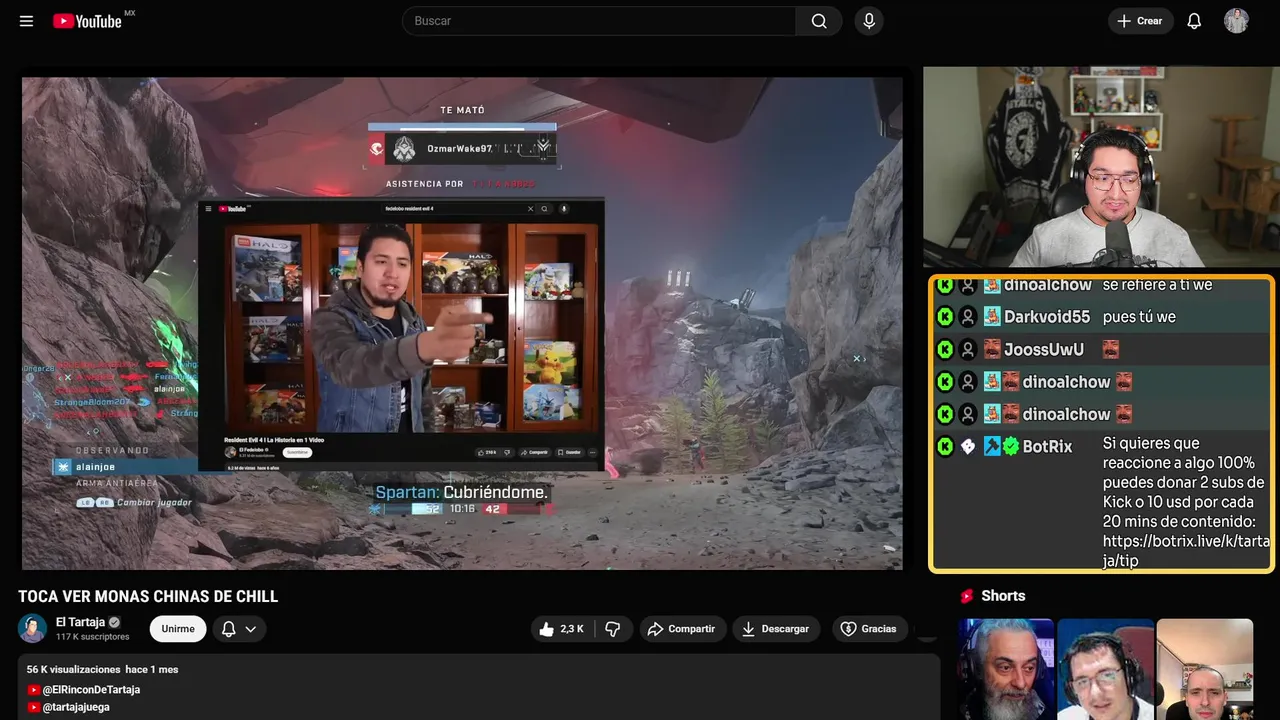
Task: Click '56 K visualizaciones hace 1 mes' text
Action: tap(102, 669)
